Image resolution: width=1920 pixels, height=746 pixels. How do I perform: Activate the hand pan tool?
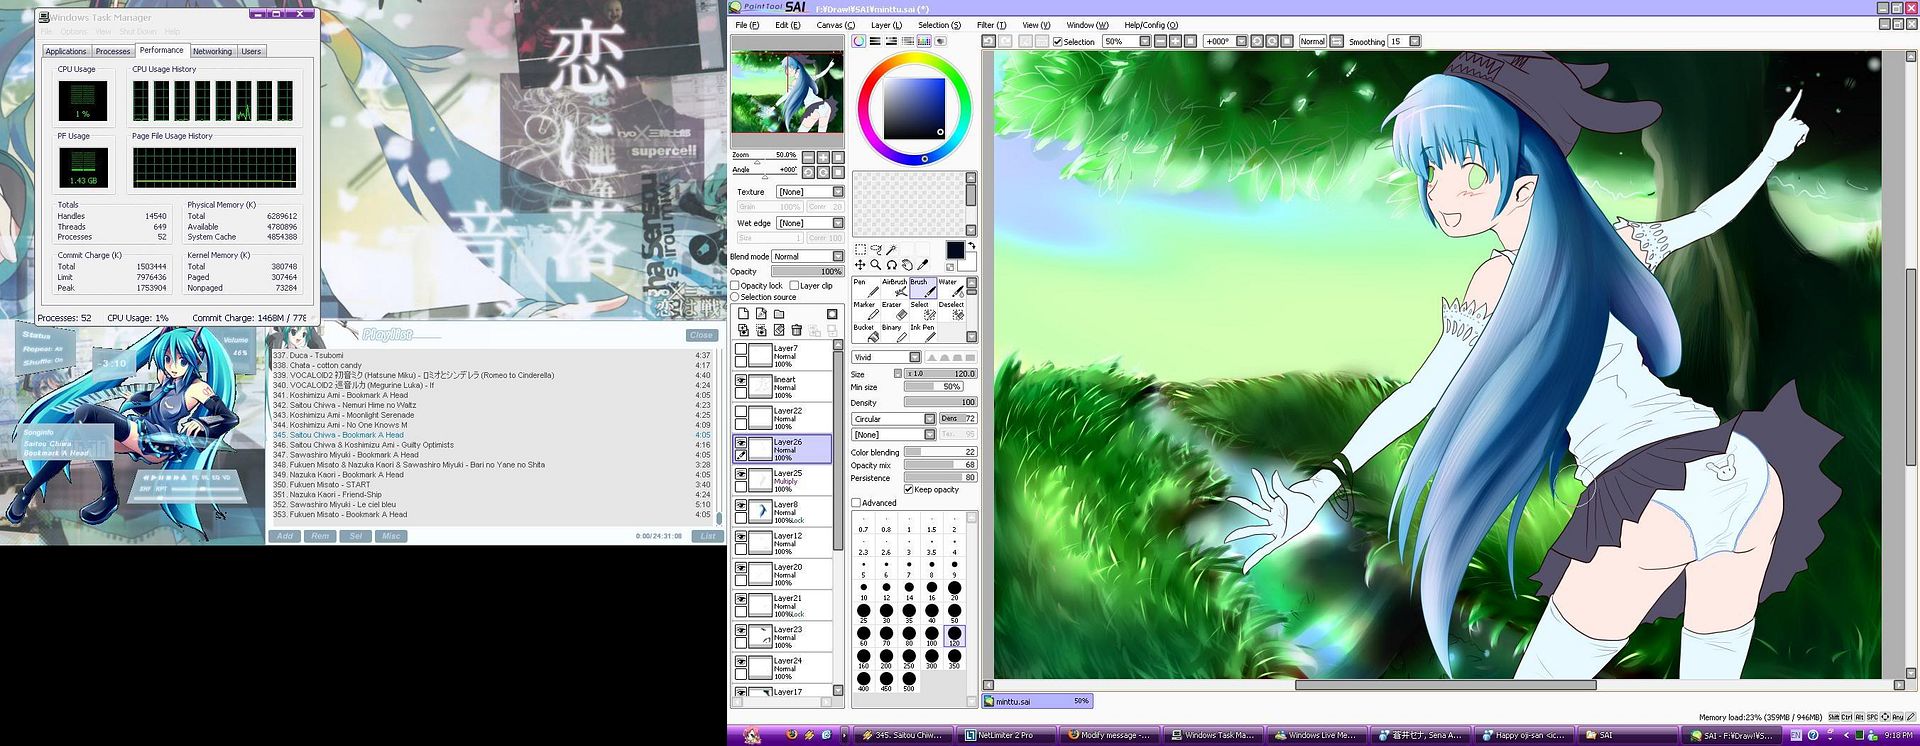coord(907,265)
